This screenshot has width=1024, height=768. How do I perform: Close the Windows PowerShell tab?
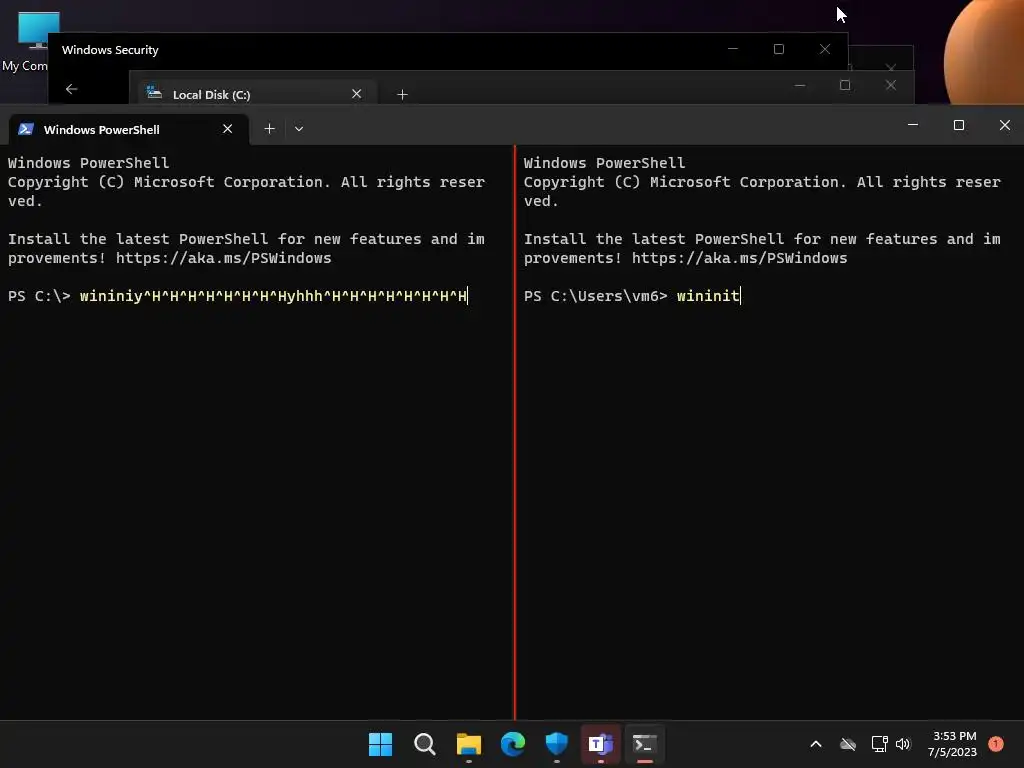click(227, 129)
